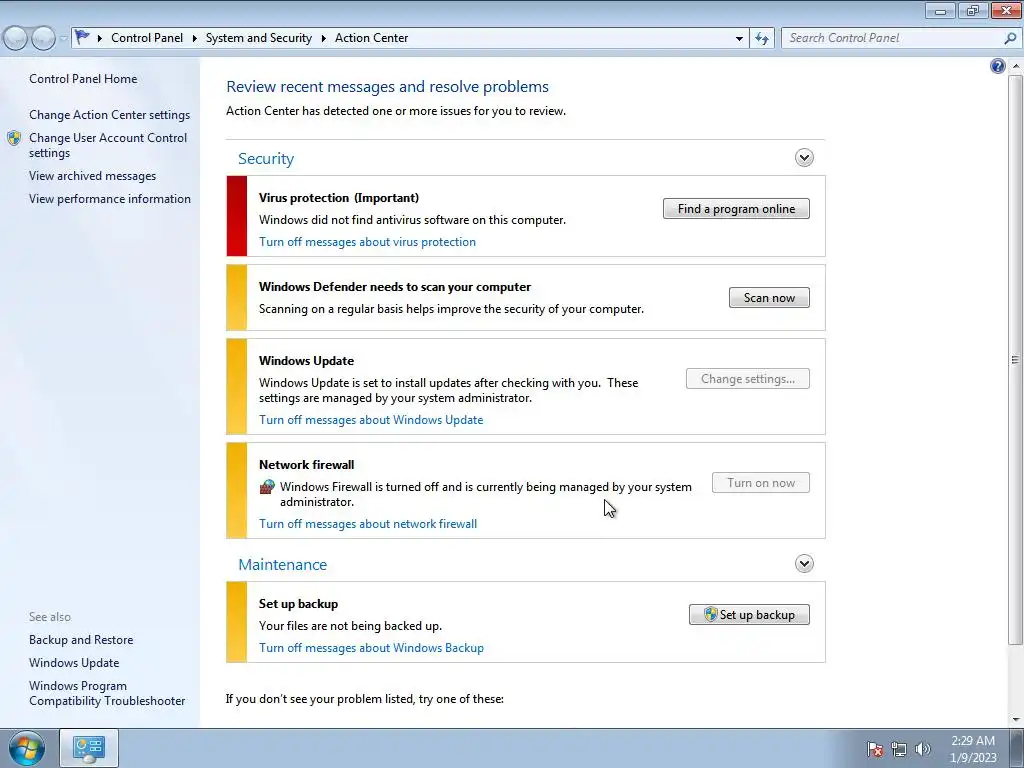Click the vertical scrollbar thumb

[1015, 359]
